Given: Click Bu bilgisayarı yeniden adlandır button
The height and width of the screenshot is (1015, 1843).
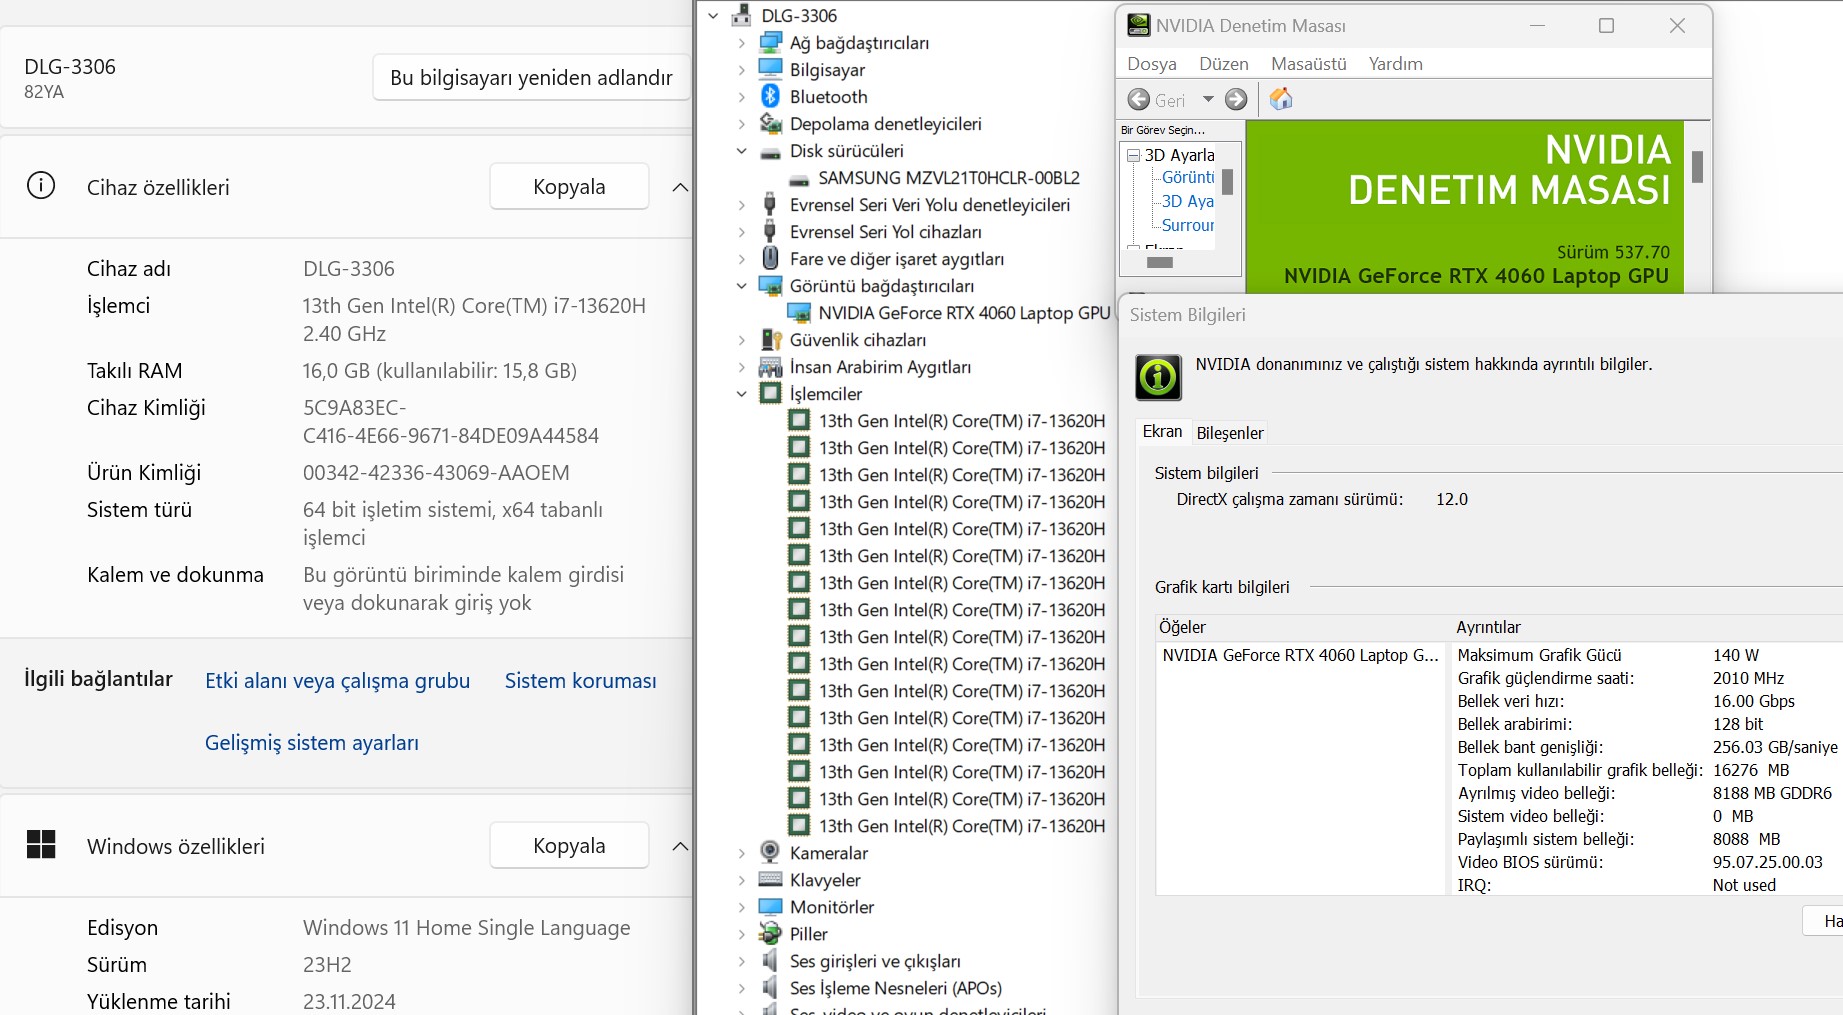Looking at the screenshot, I should tap(531, 77).
